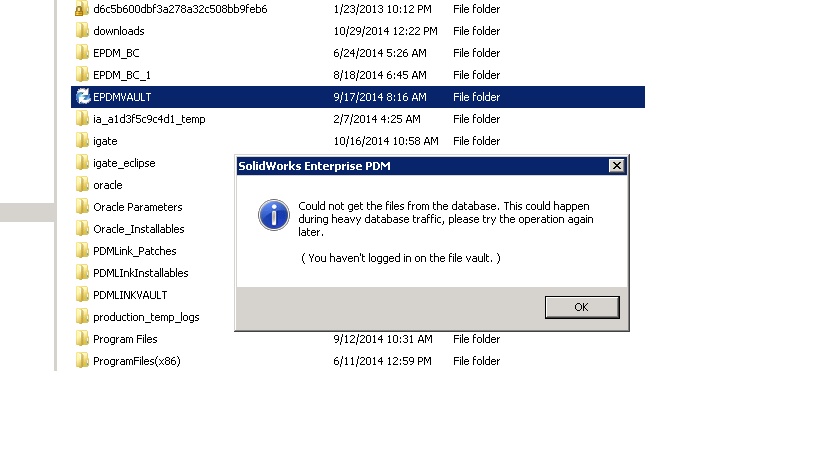Select the EPDM_BC_1 folder name

coord(122,75)
